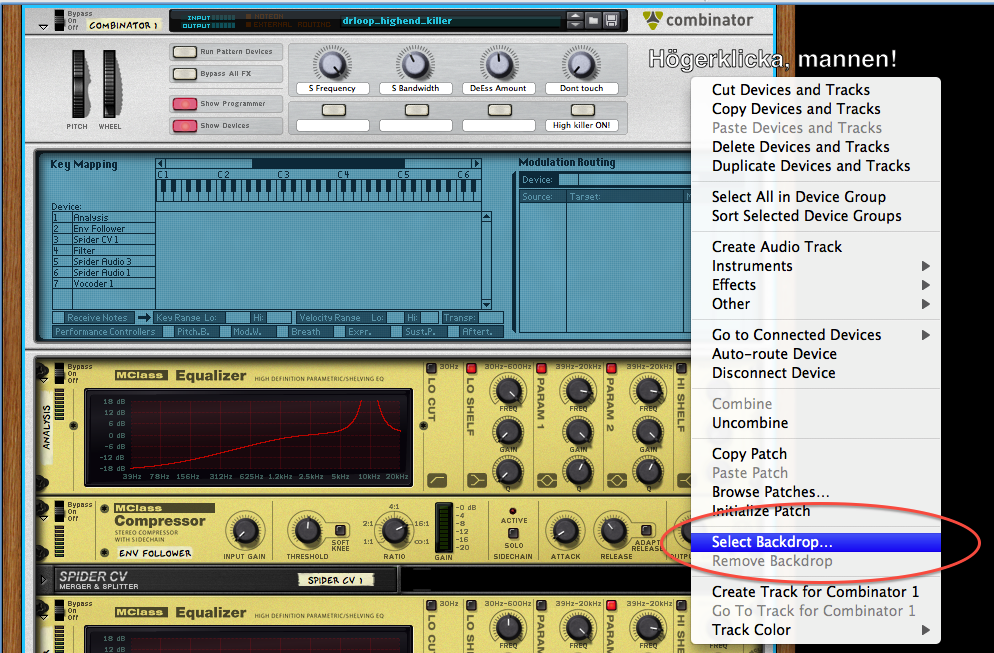994x653 pixels.
Task: Toggle PARAM 1 band on the Analysis Equalizer
Action: coord(541,368)
